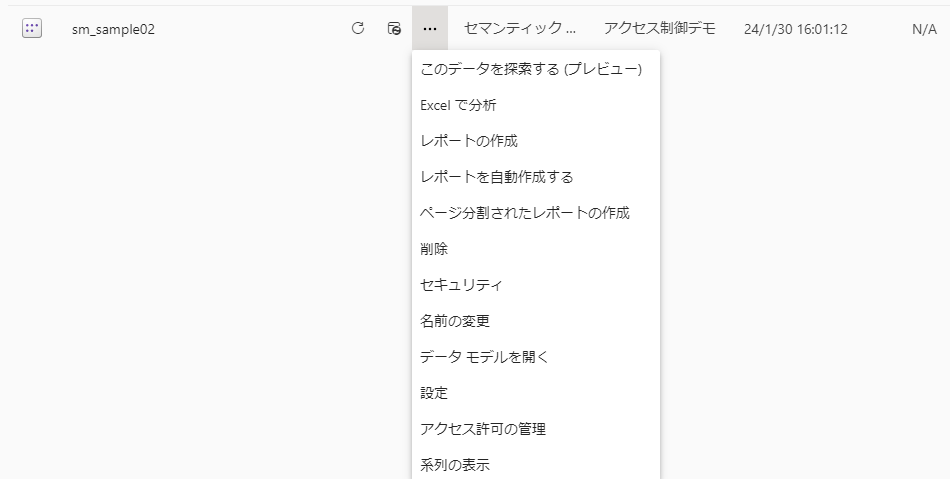Viewport: 950px width, 479px height.
Task: Select アクセス許可の管理
Action: (x=536, y=429)
